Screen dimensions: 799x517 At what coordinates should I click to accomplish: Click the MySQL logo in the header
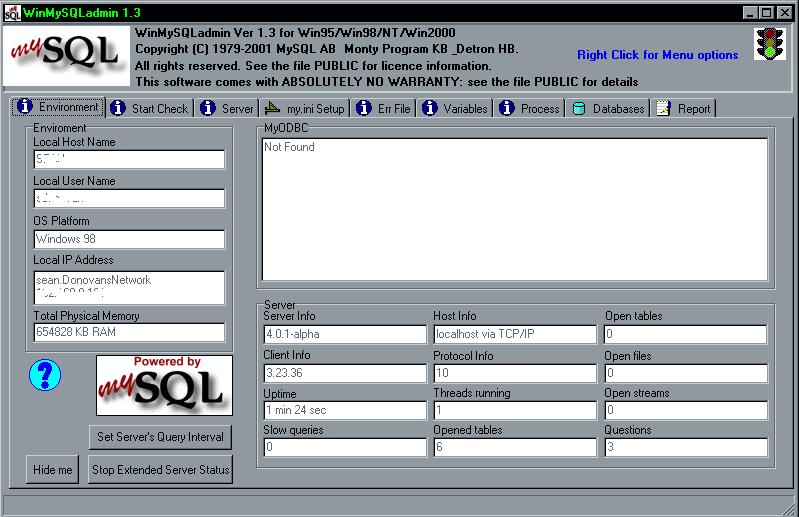pyautogui.click(x=66, y=56)
